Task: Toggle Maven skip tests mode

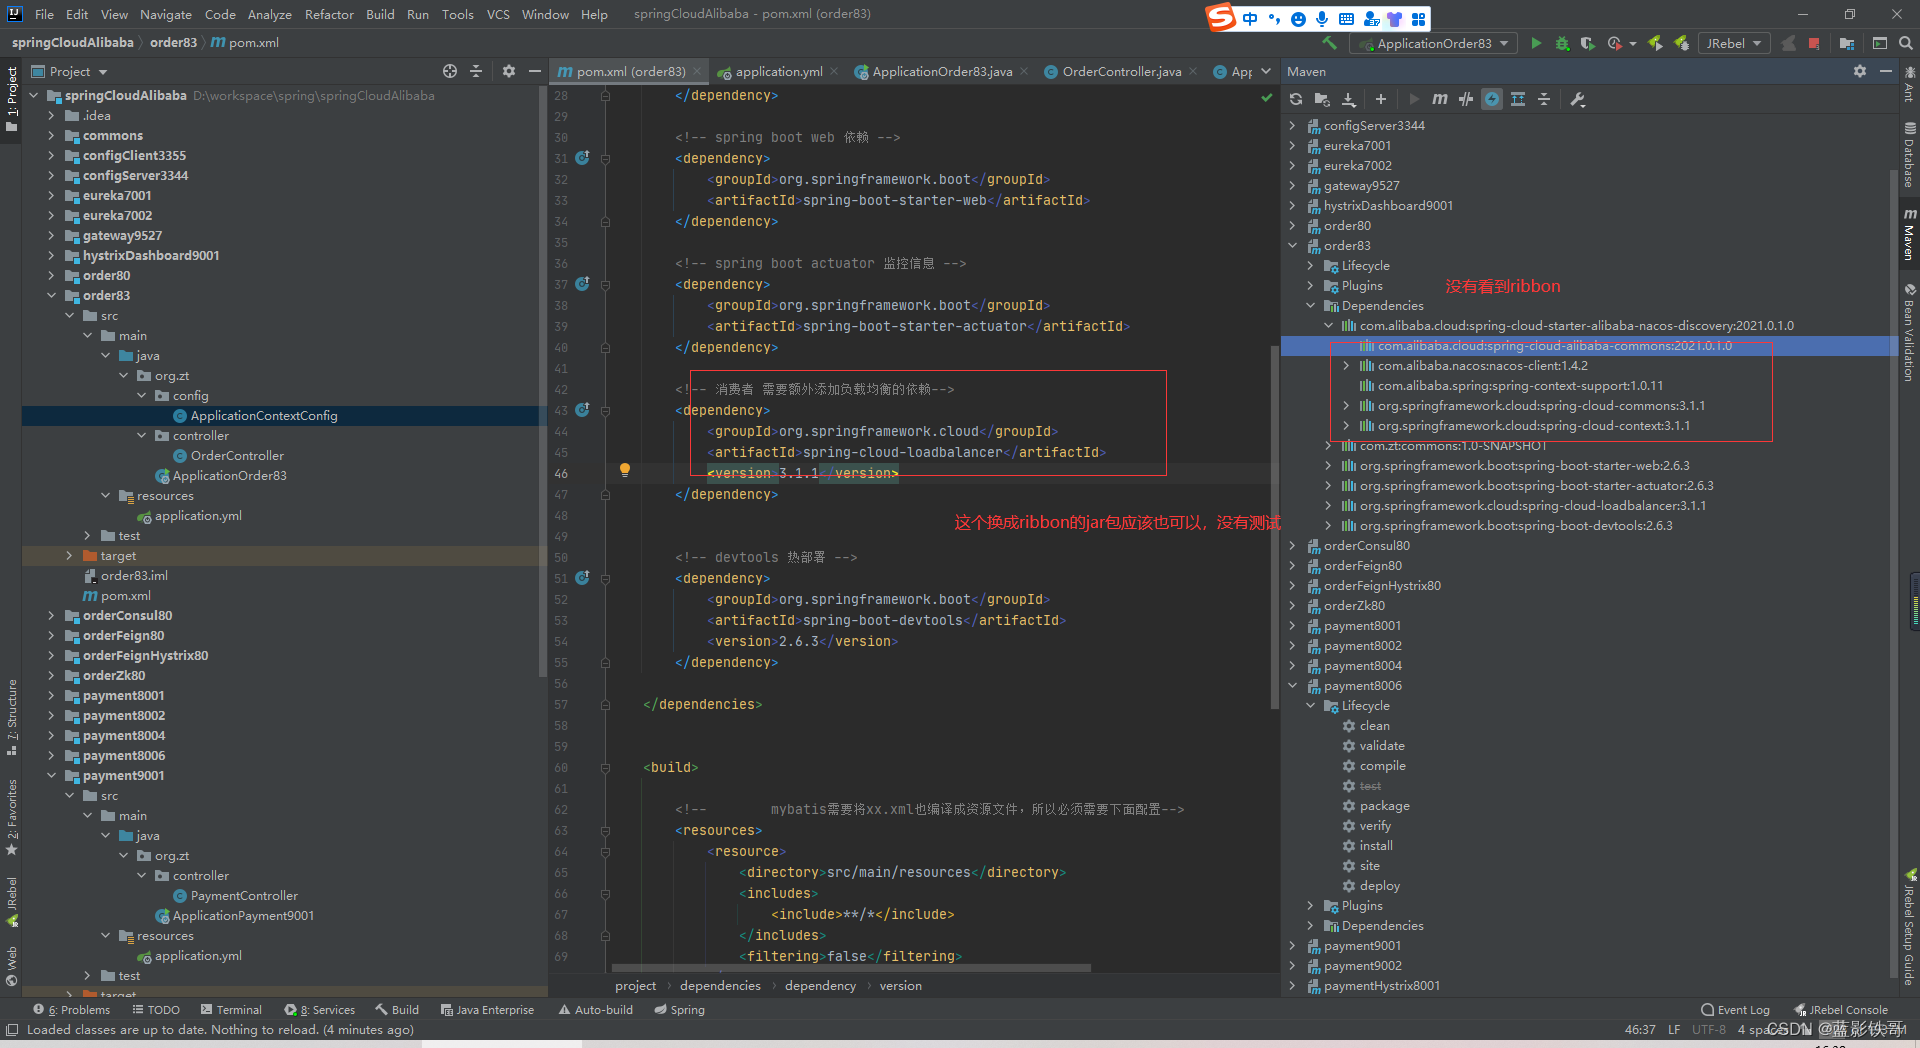Action: pos(1492,99)
